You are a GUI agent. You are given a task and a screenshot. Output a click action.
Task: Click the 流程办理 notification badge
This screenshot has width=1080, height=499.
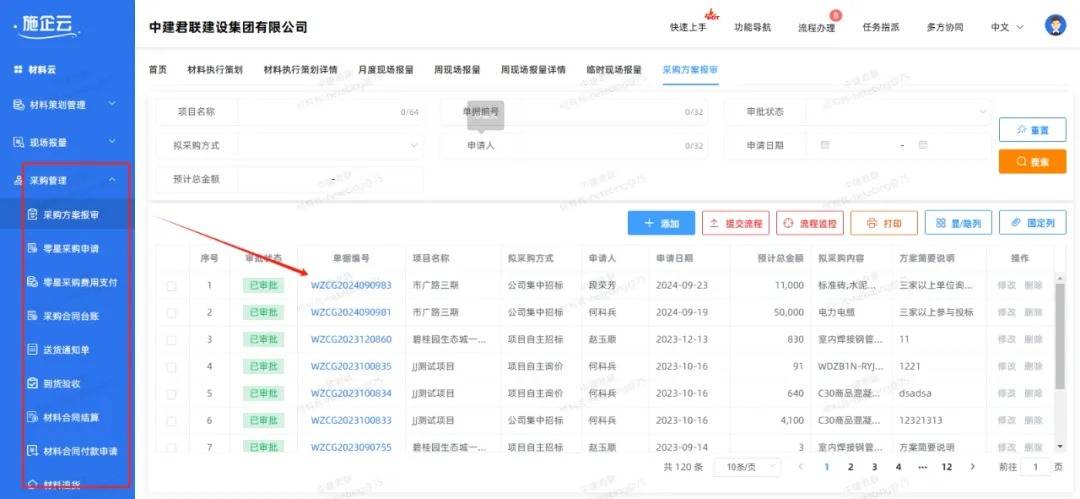[x=835, y=15]
